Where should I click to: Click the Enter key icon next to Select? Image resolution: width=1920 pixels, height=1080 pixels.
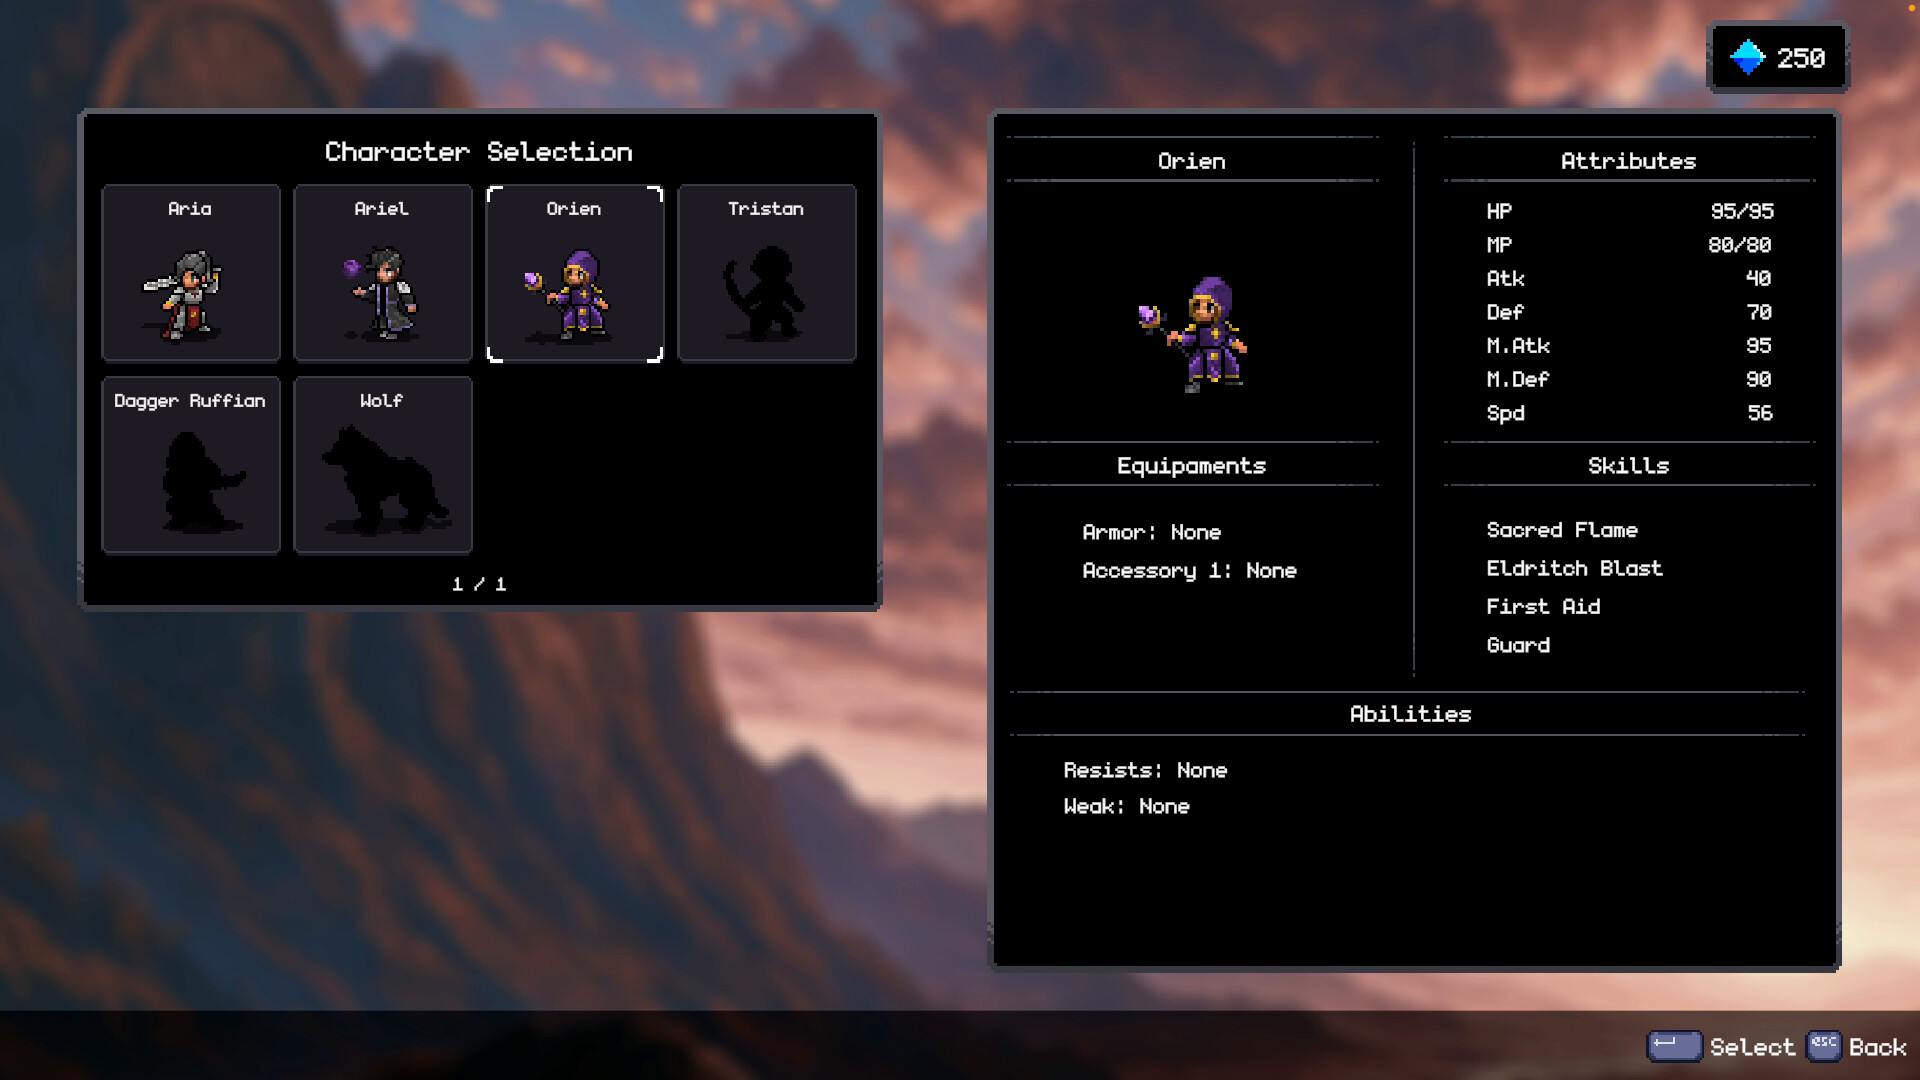(x=1672, y=1047)
